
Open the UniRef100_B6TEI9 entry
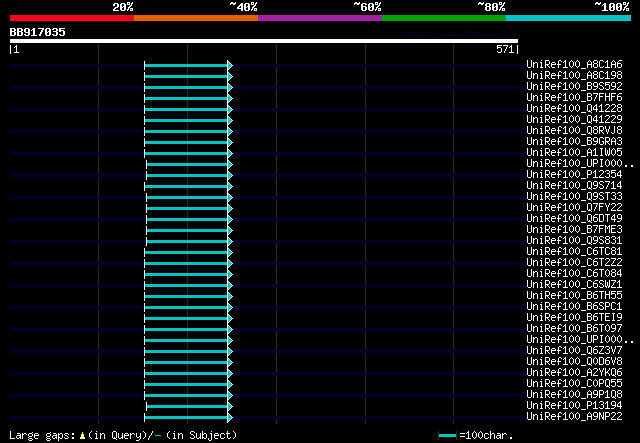pyautogui.click(x=574, y=318)
